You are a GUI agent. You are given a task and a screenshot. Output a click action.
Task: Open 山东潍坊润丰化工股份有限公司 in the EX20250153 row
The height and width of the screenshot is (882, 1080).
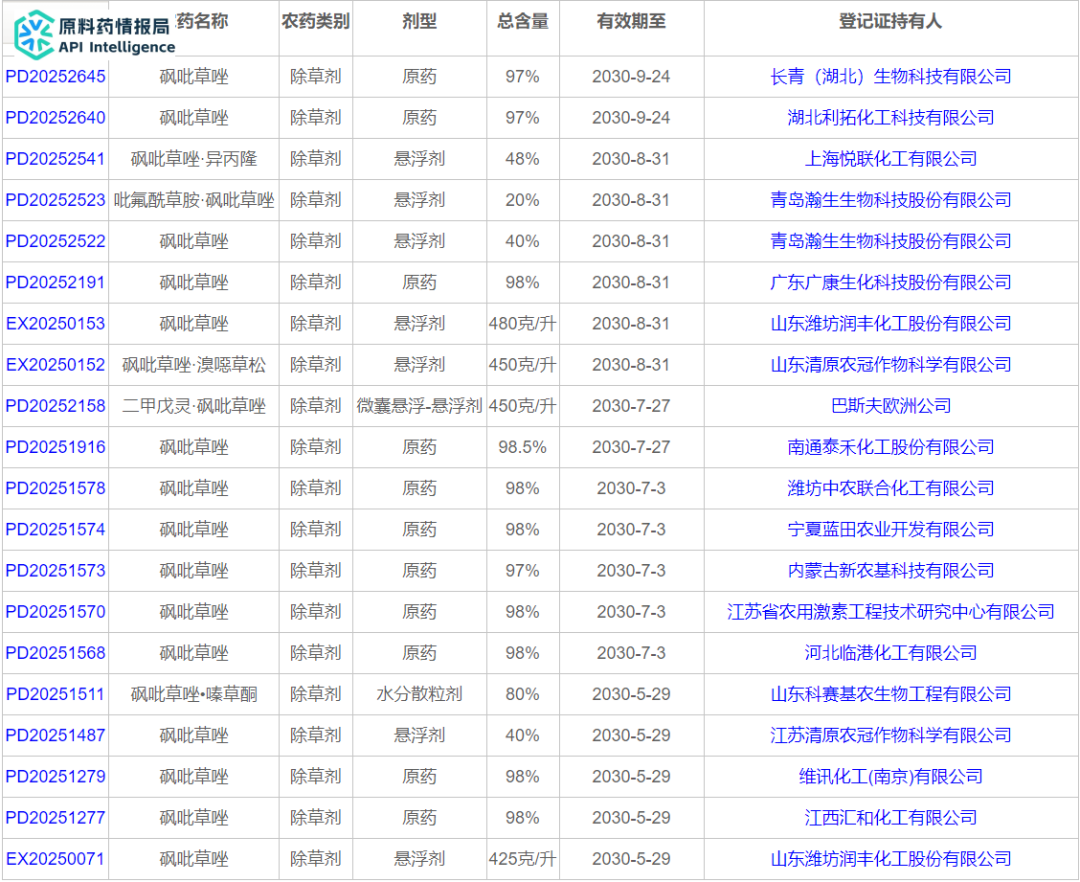click(891, 324)
